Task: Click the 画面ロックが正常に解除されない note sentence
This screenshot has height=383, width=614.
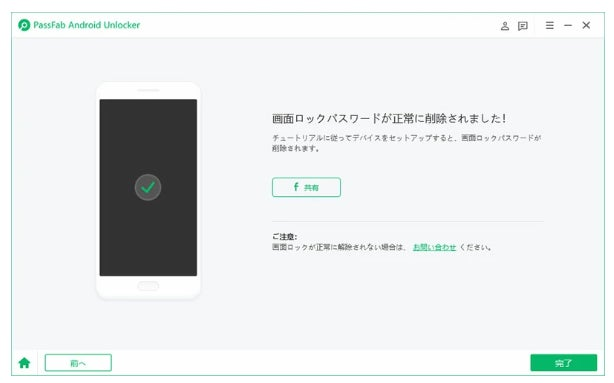Action: click(x=339, y=247)
